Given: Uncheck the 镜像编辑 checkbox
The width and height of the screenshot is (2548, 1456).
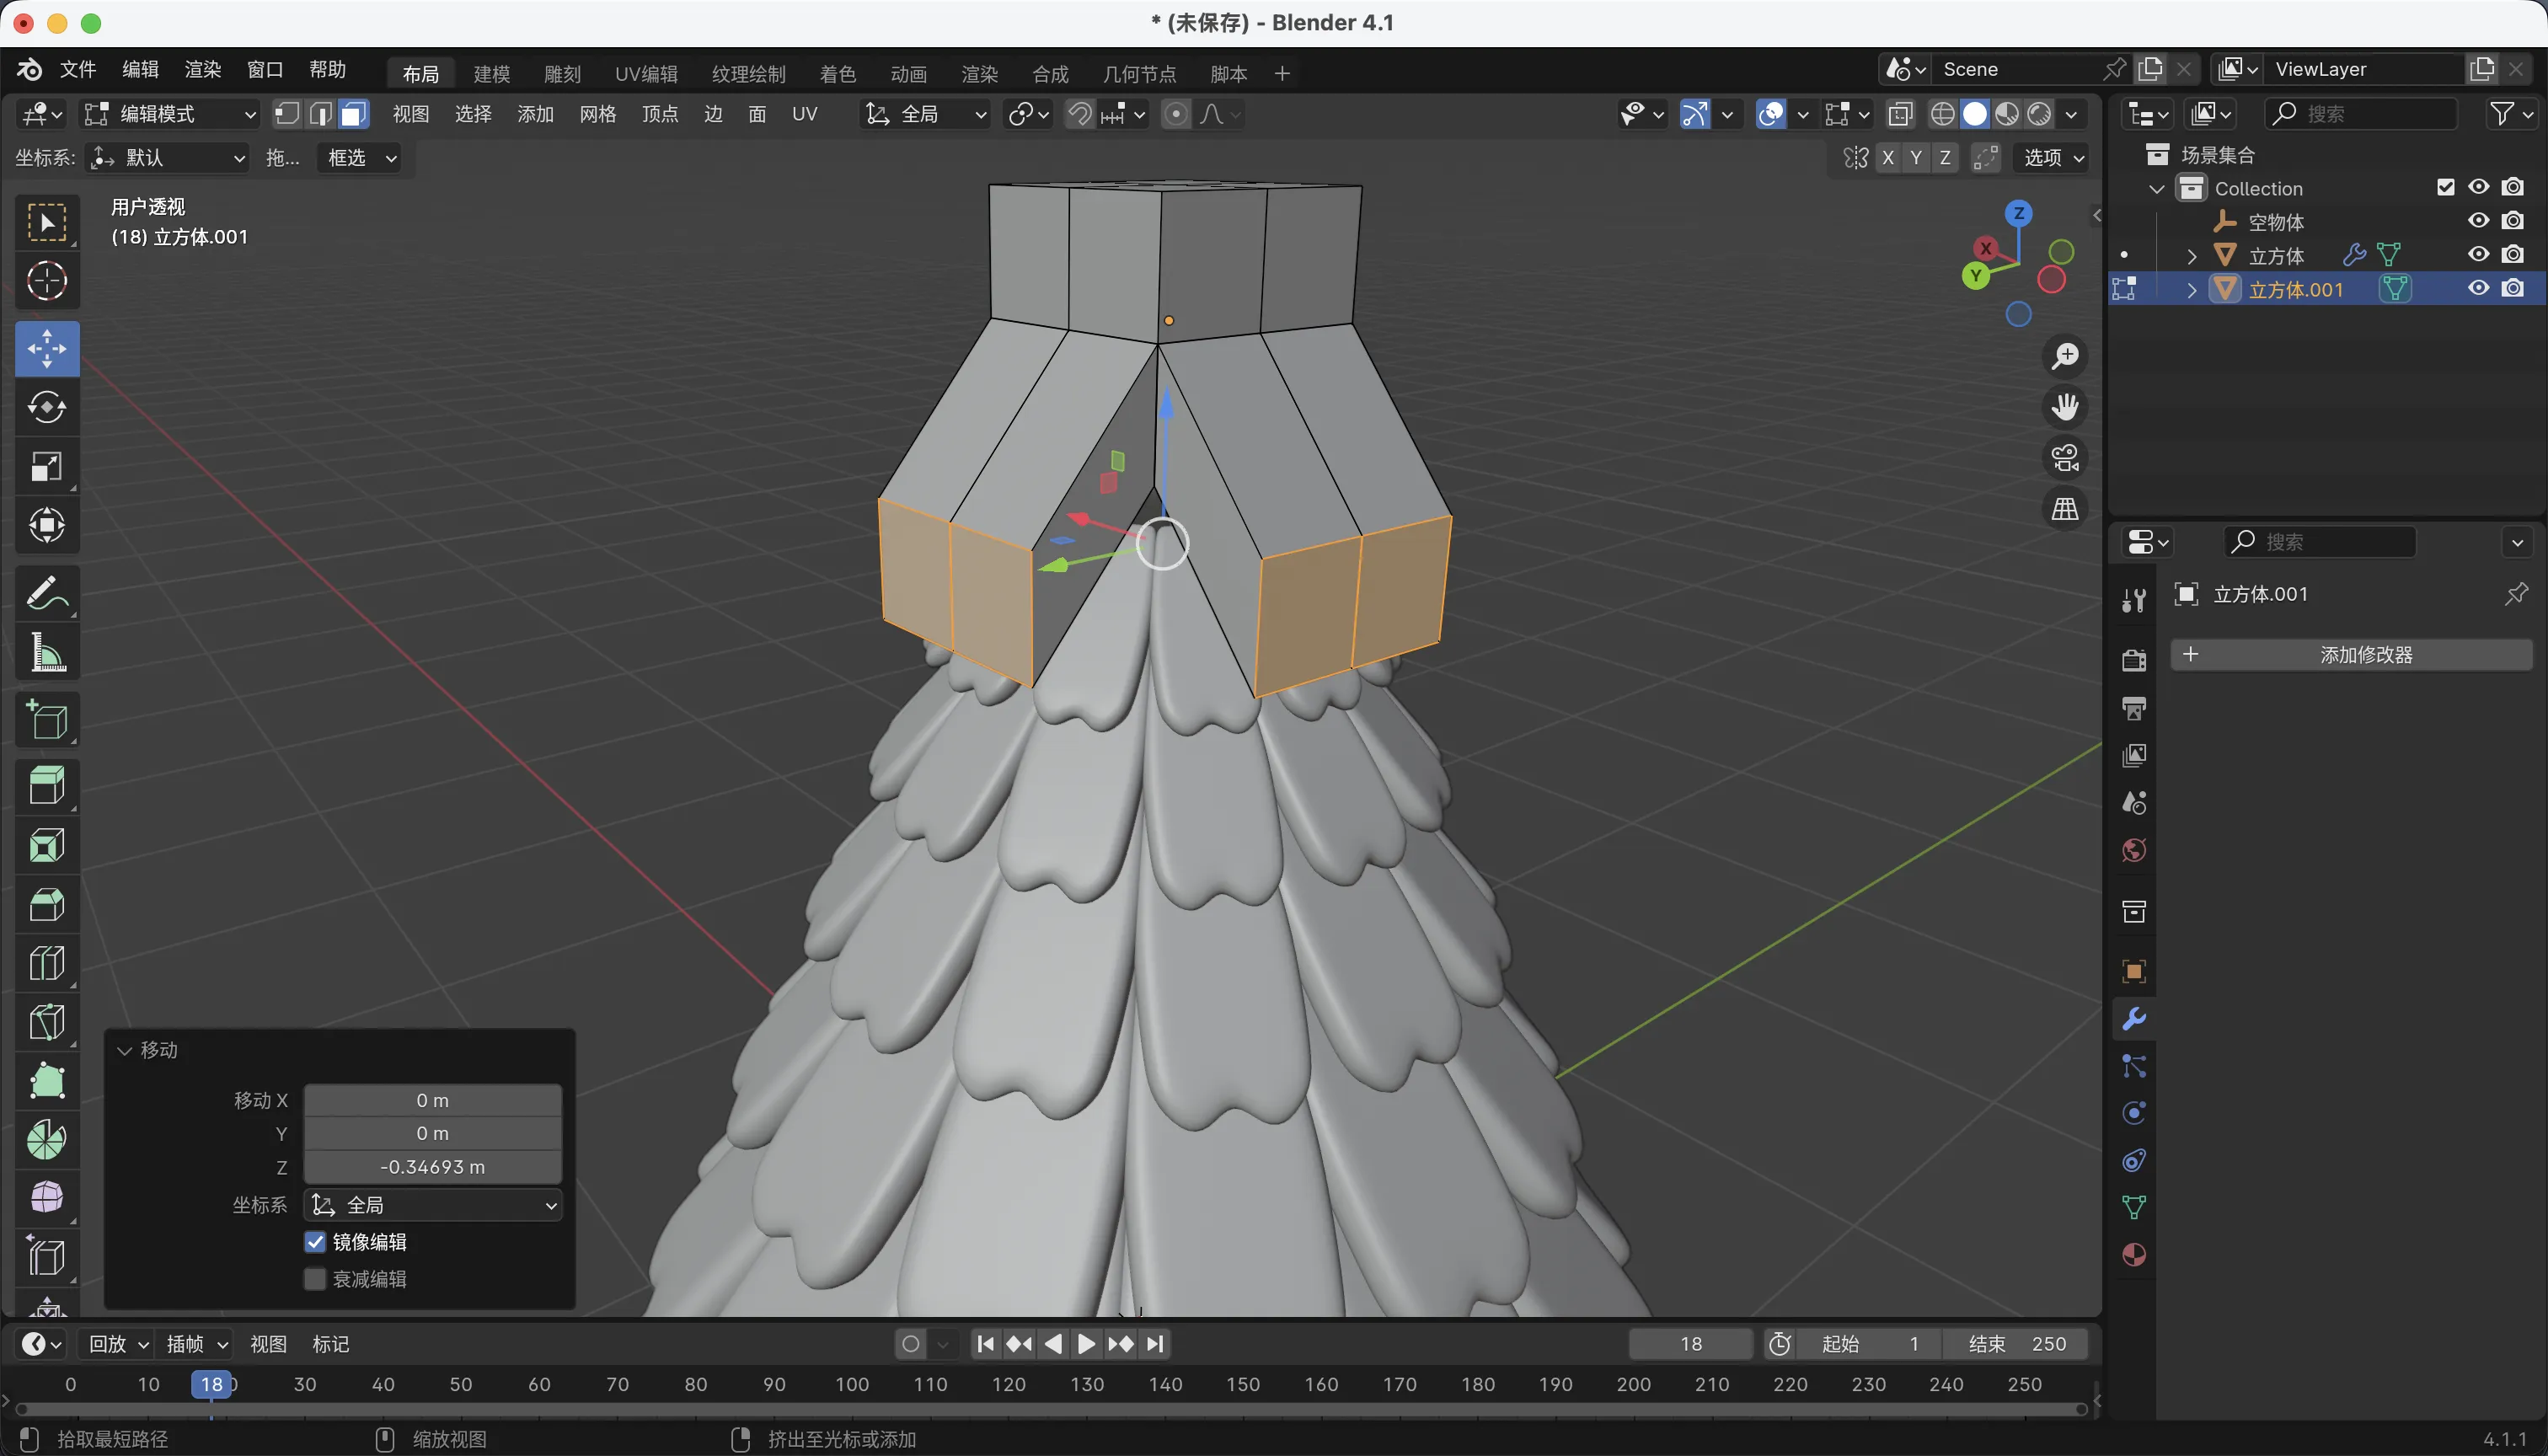Looking at the screenshot, I should [315, 1242].
